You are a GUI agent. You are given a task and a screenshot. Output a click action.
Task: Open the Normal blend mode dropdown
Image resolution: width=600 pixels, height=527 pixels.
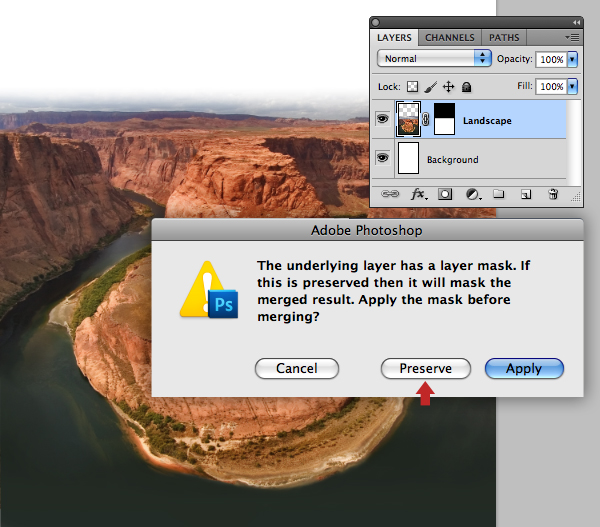click(x=434, y=59)
